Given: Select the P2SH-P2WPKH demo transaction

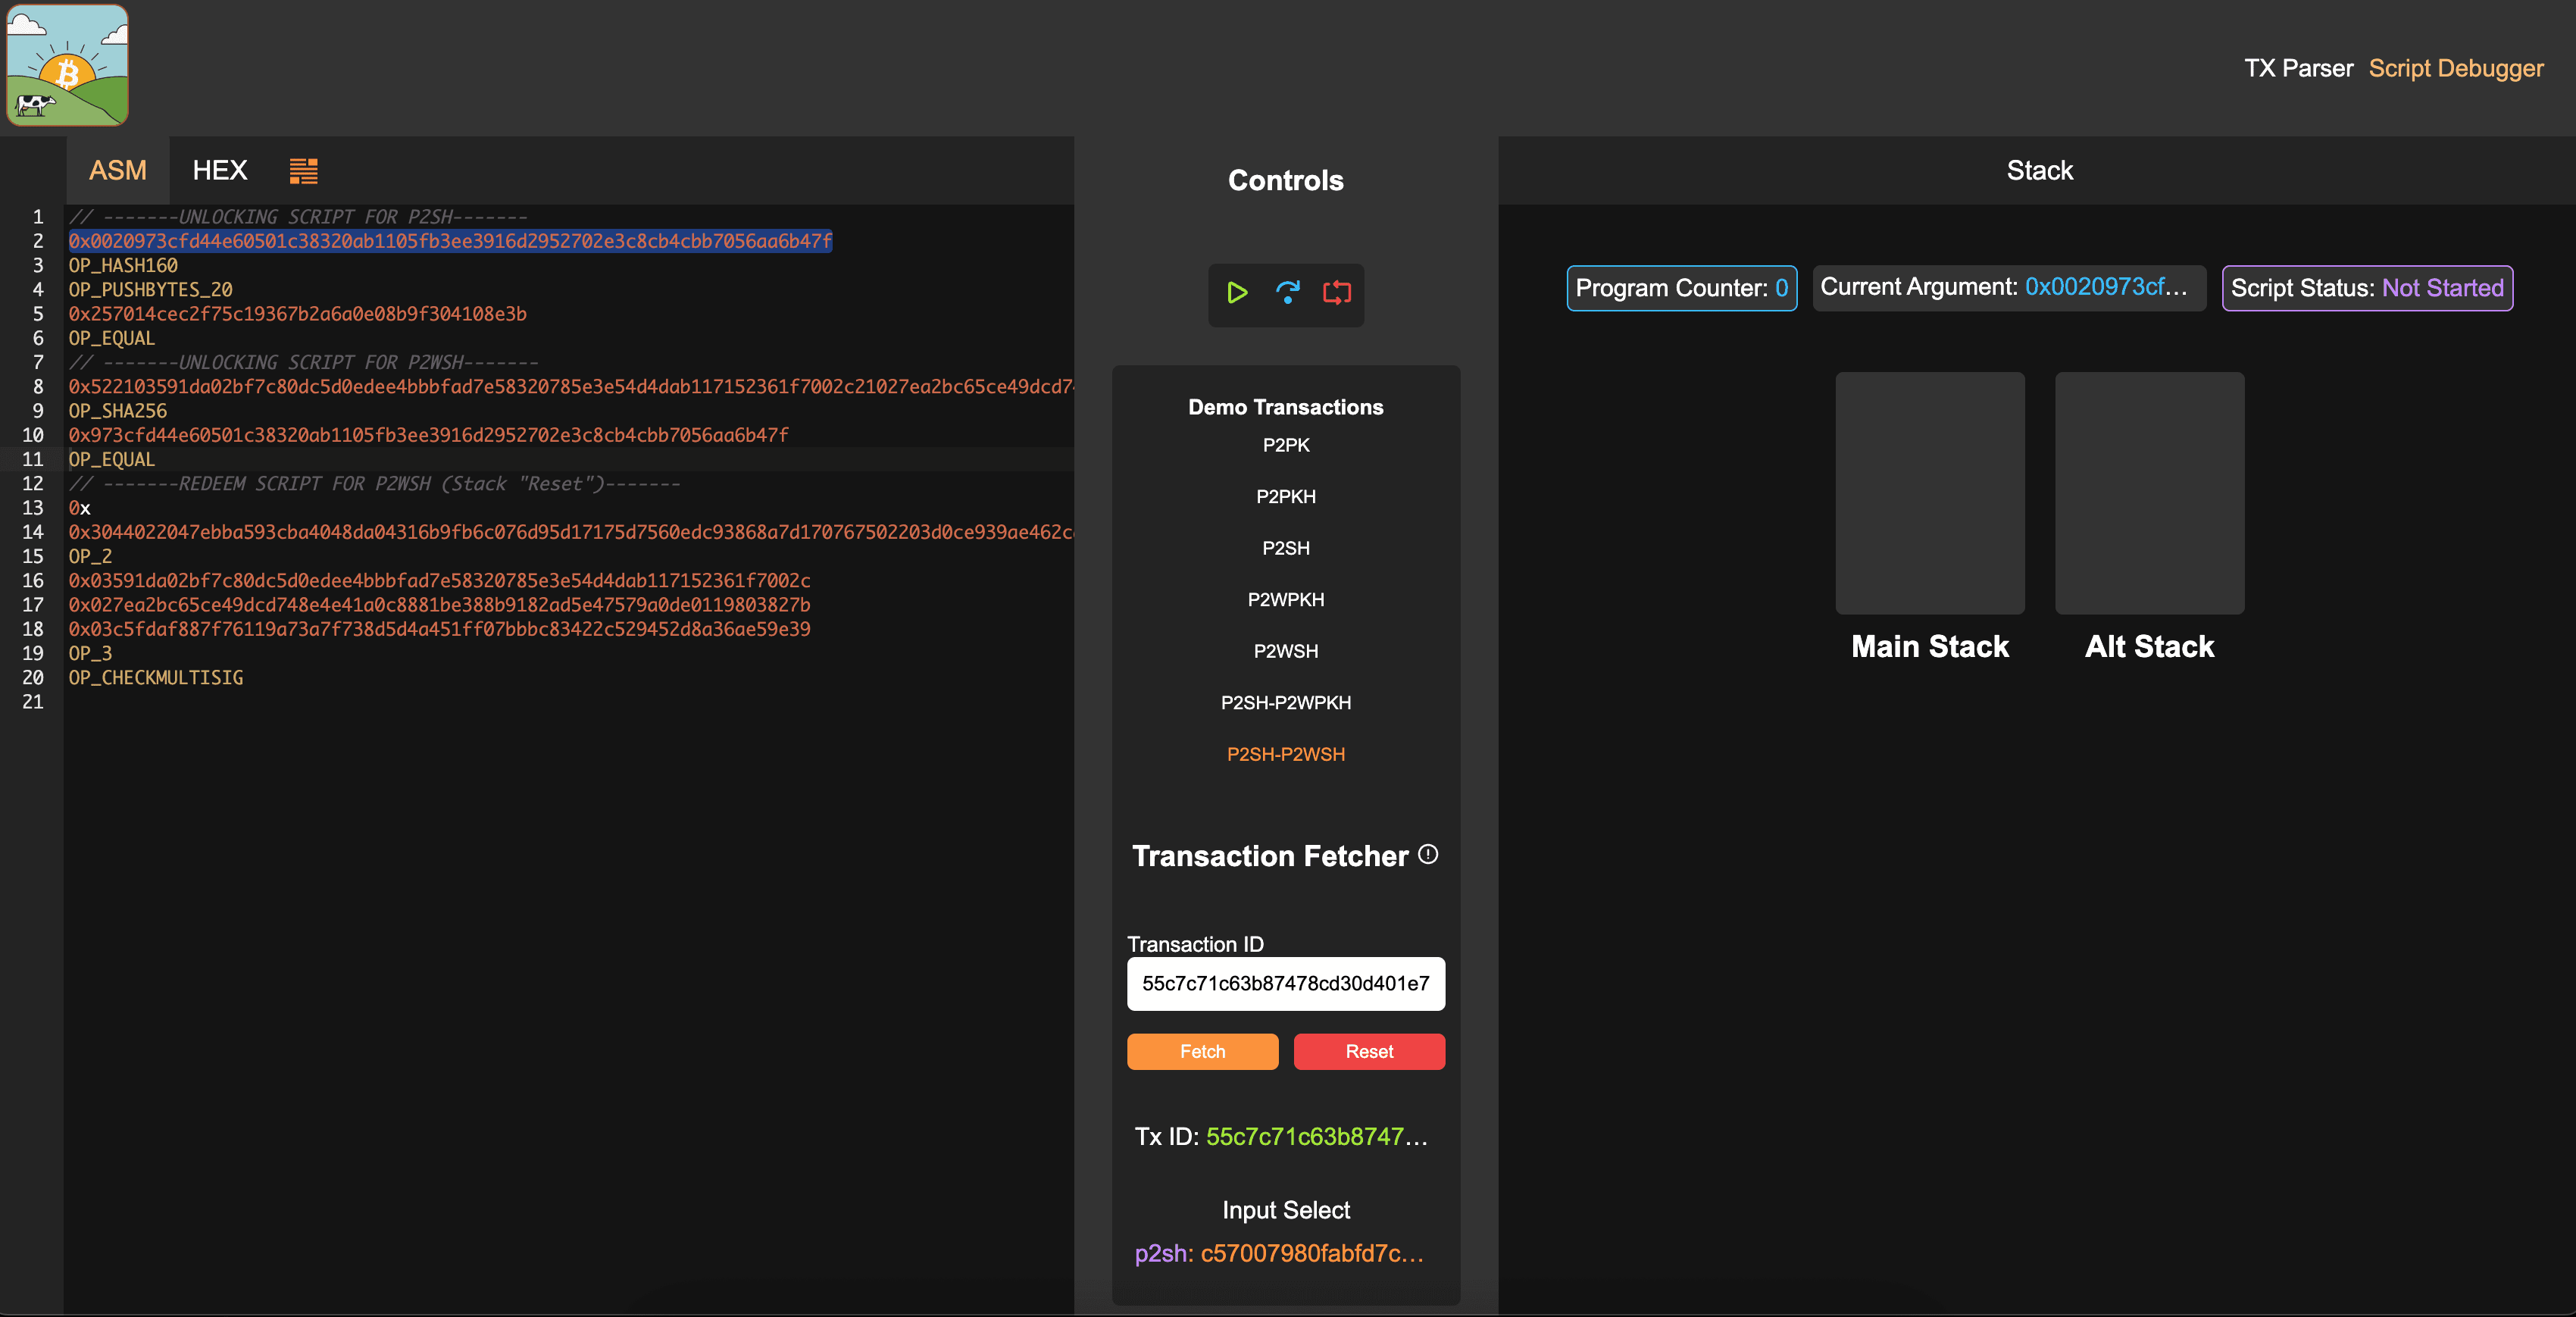Looking at the screenshot, I should coord(1286,702).
